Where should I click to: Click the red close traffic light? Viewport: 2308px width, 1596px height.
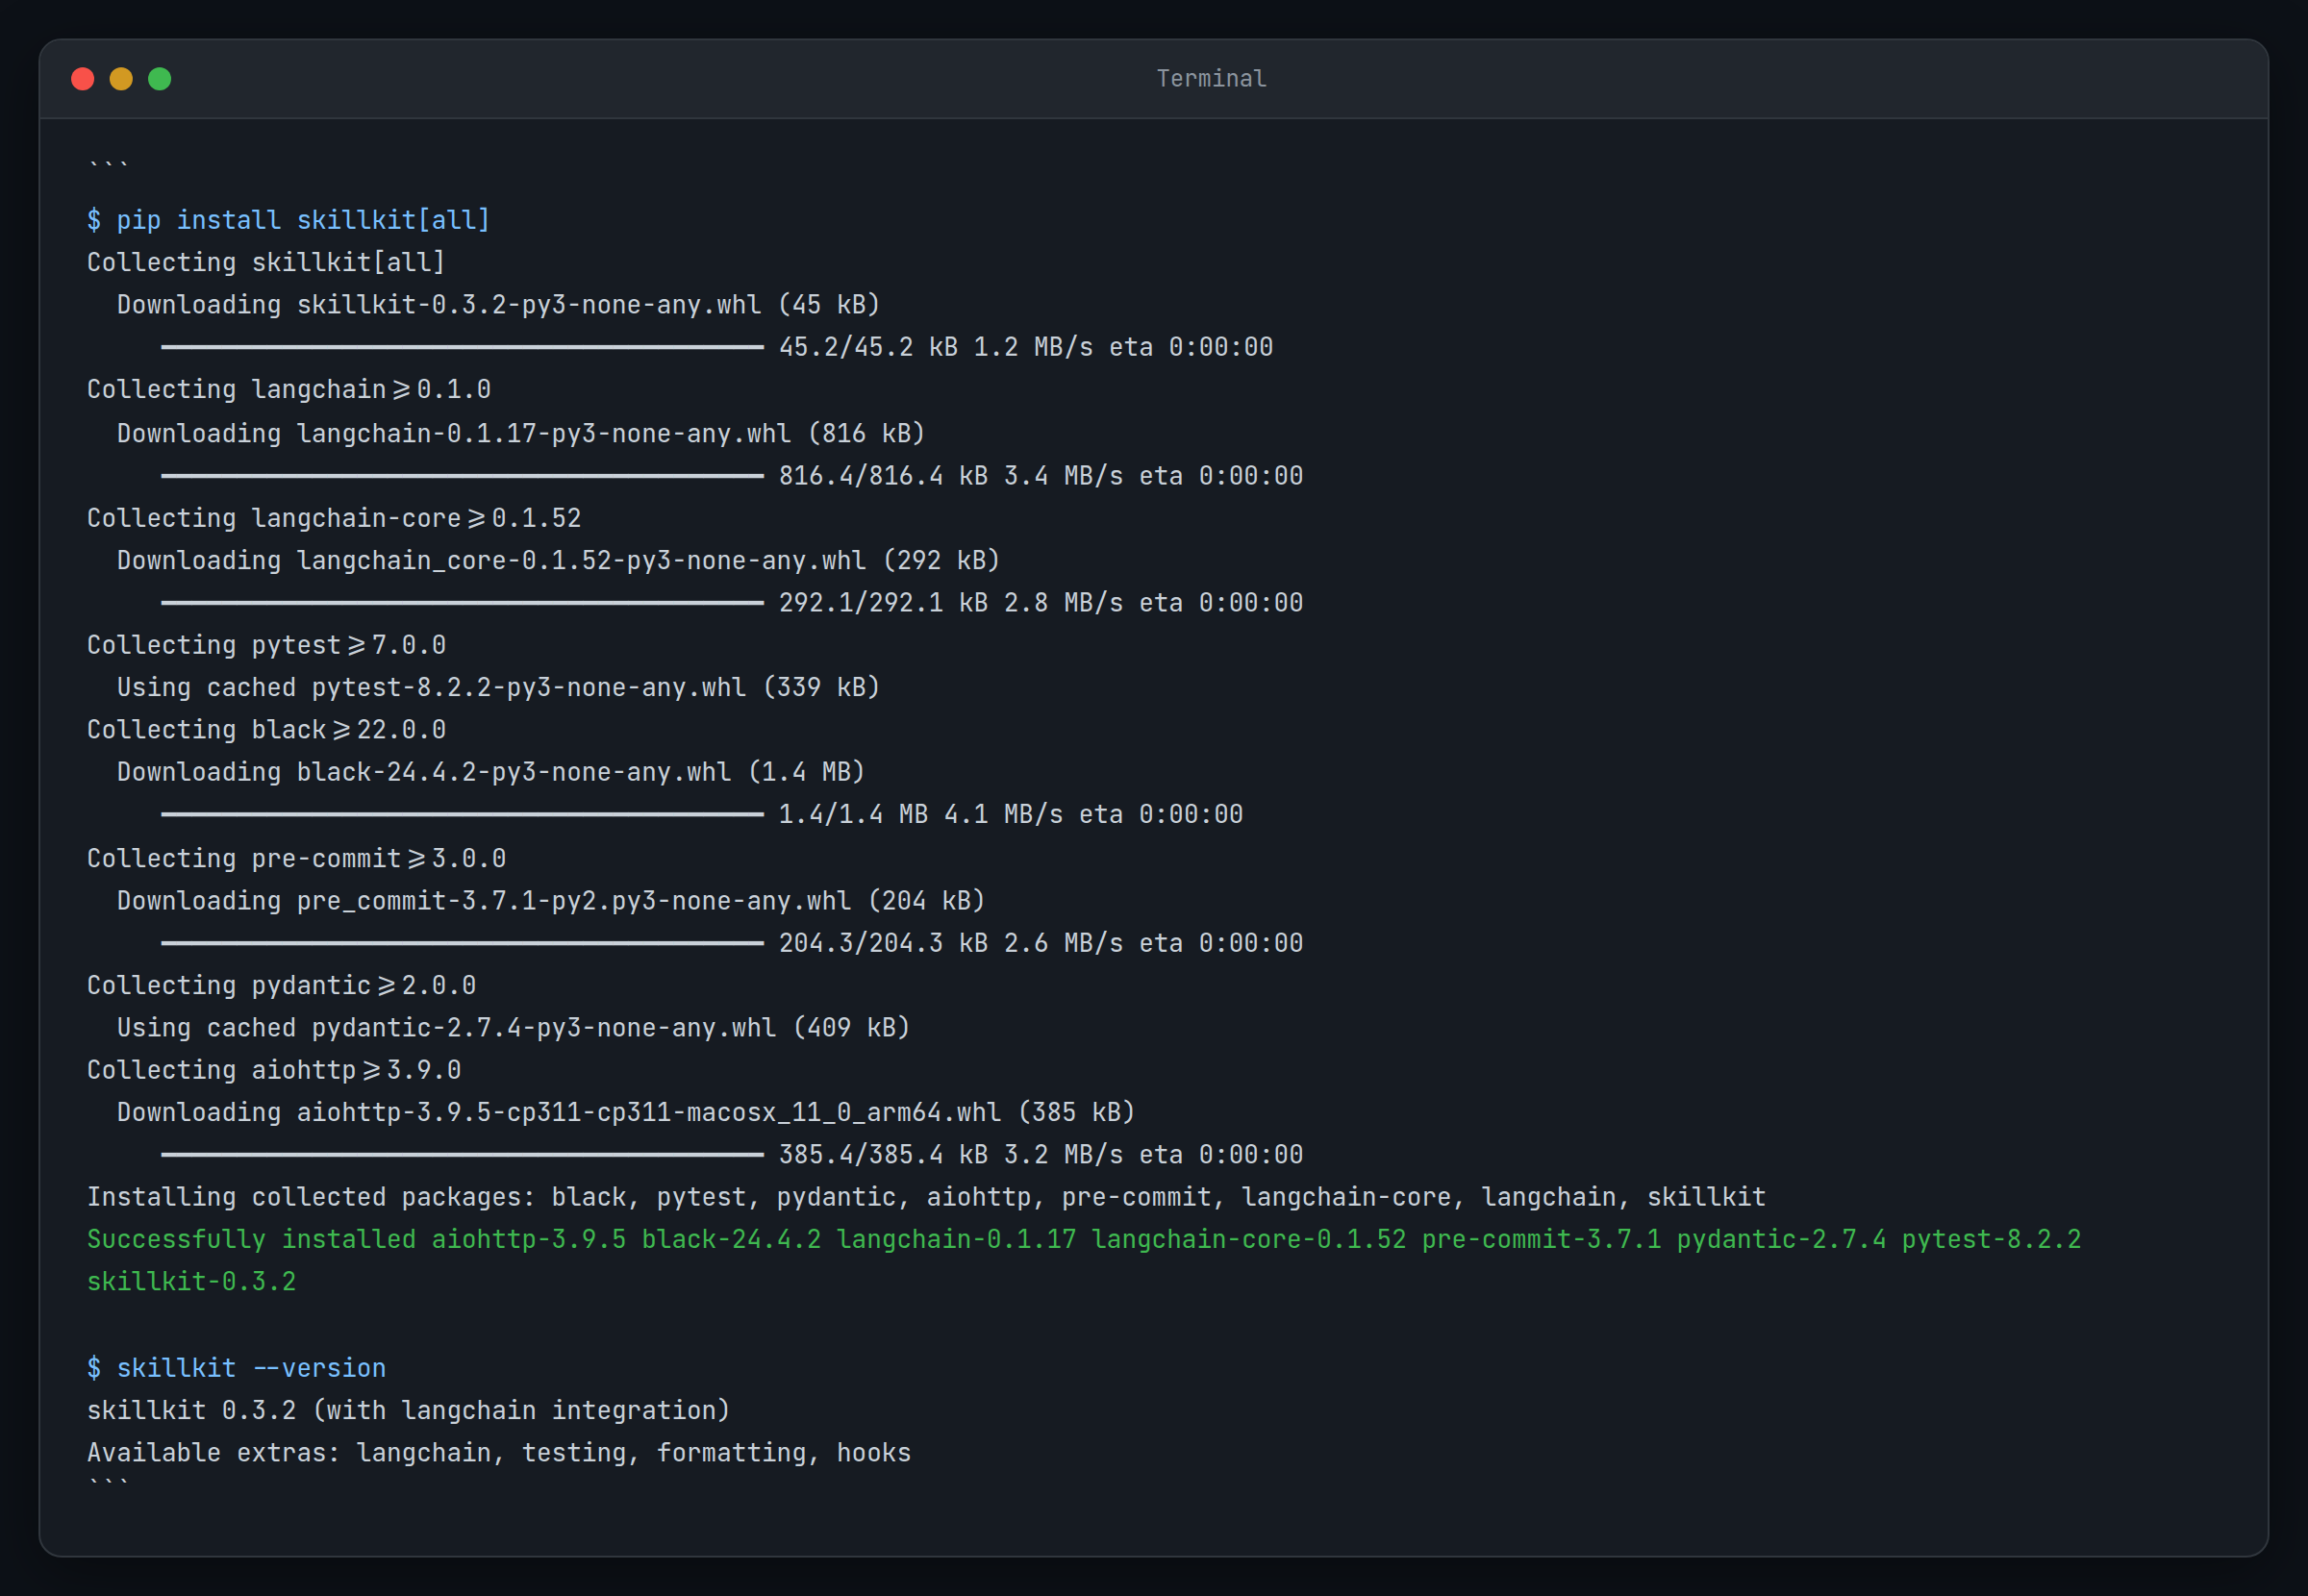tap(84, 78)
